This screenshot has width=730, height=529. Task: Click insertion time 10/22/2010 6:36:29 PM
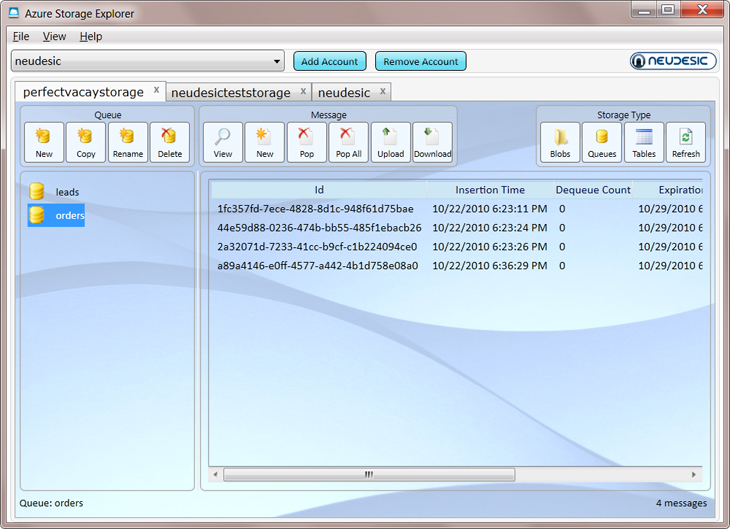[490, 266]
